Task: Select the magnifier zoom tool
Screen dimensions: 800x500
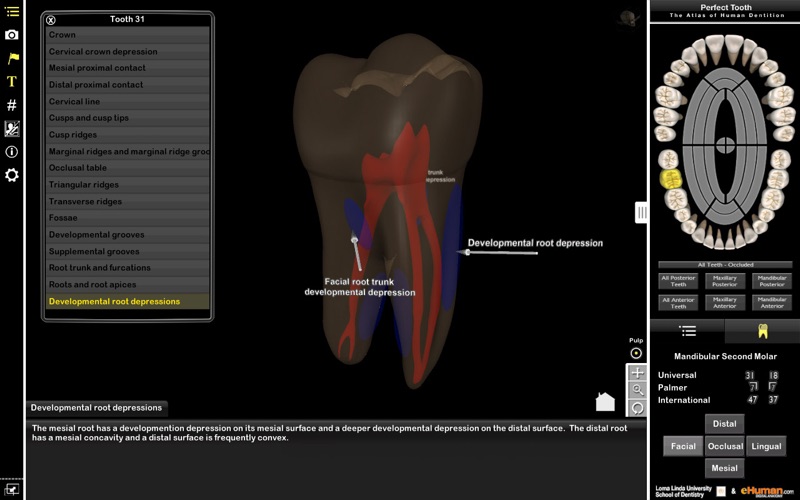Action: (x=637, y=390)
